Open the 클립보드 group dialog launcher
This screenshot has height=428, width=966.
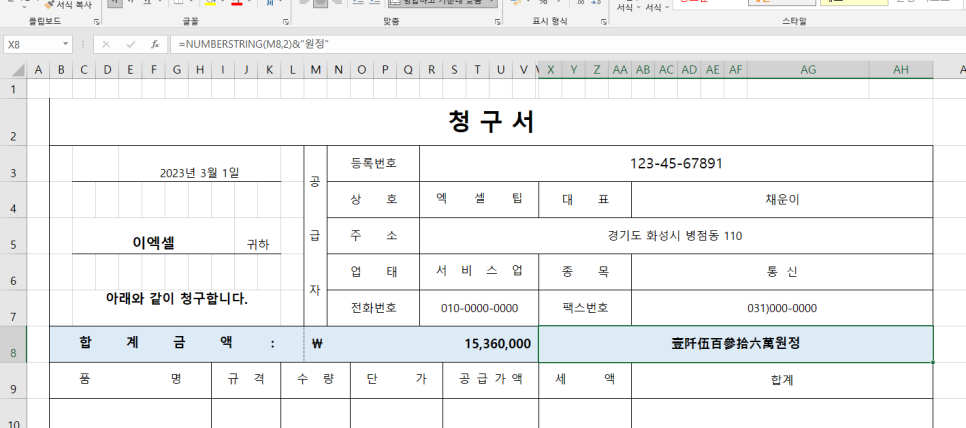point(97,22)
